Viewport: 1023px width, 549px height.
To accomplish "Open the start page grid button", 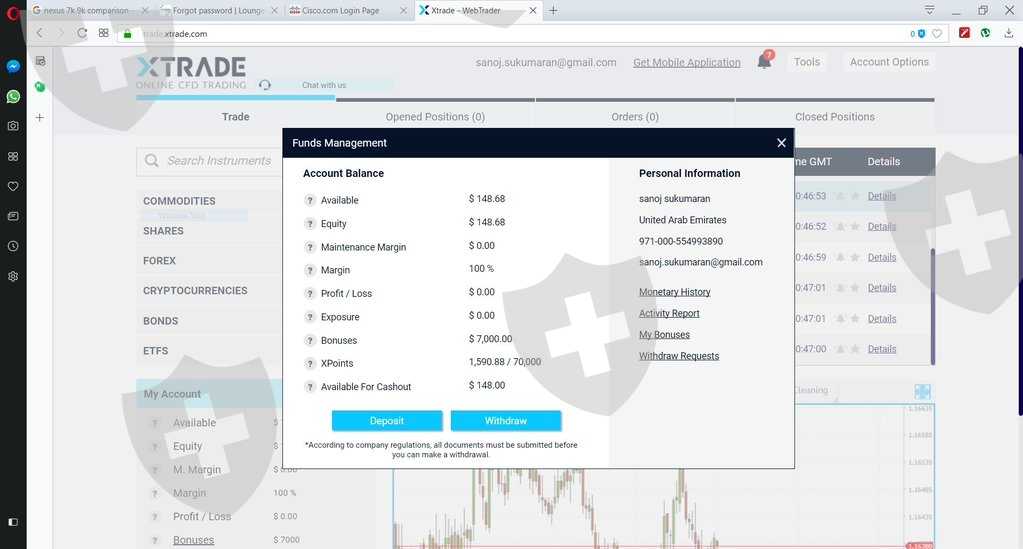I will pyautogui.click(x=104, y=33).
